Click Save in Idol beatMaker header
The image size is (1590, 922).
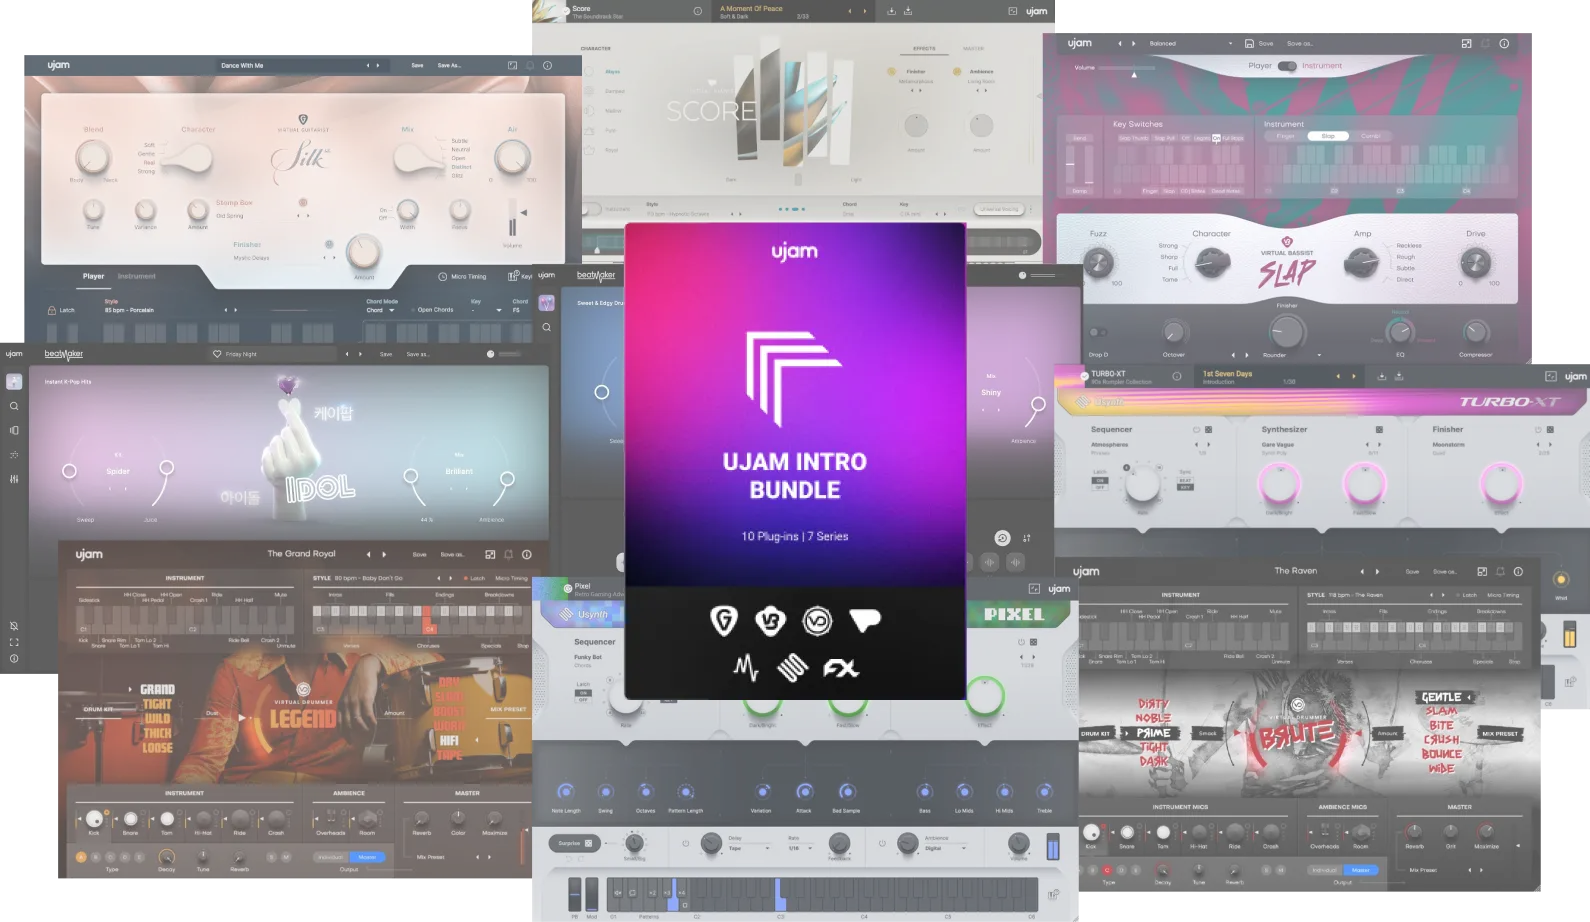coord(386,354)
